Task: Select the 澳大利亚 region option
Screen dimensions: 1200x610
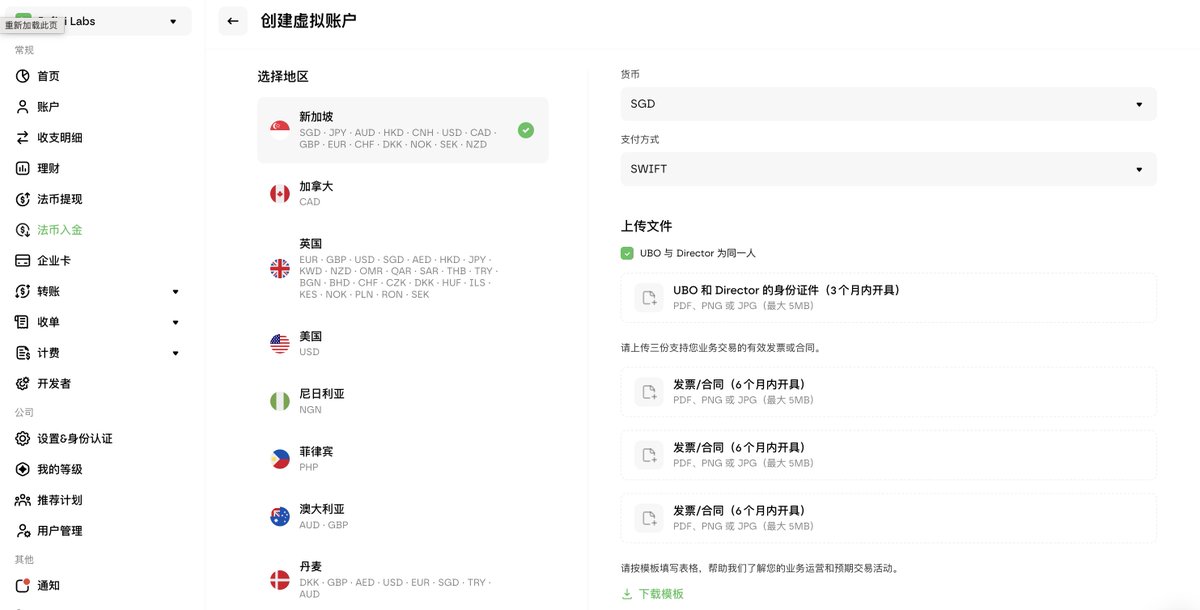Action: coord(403,516)
